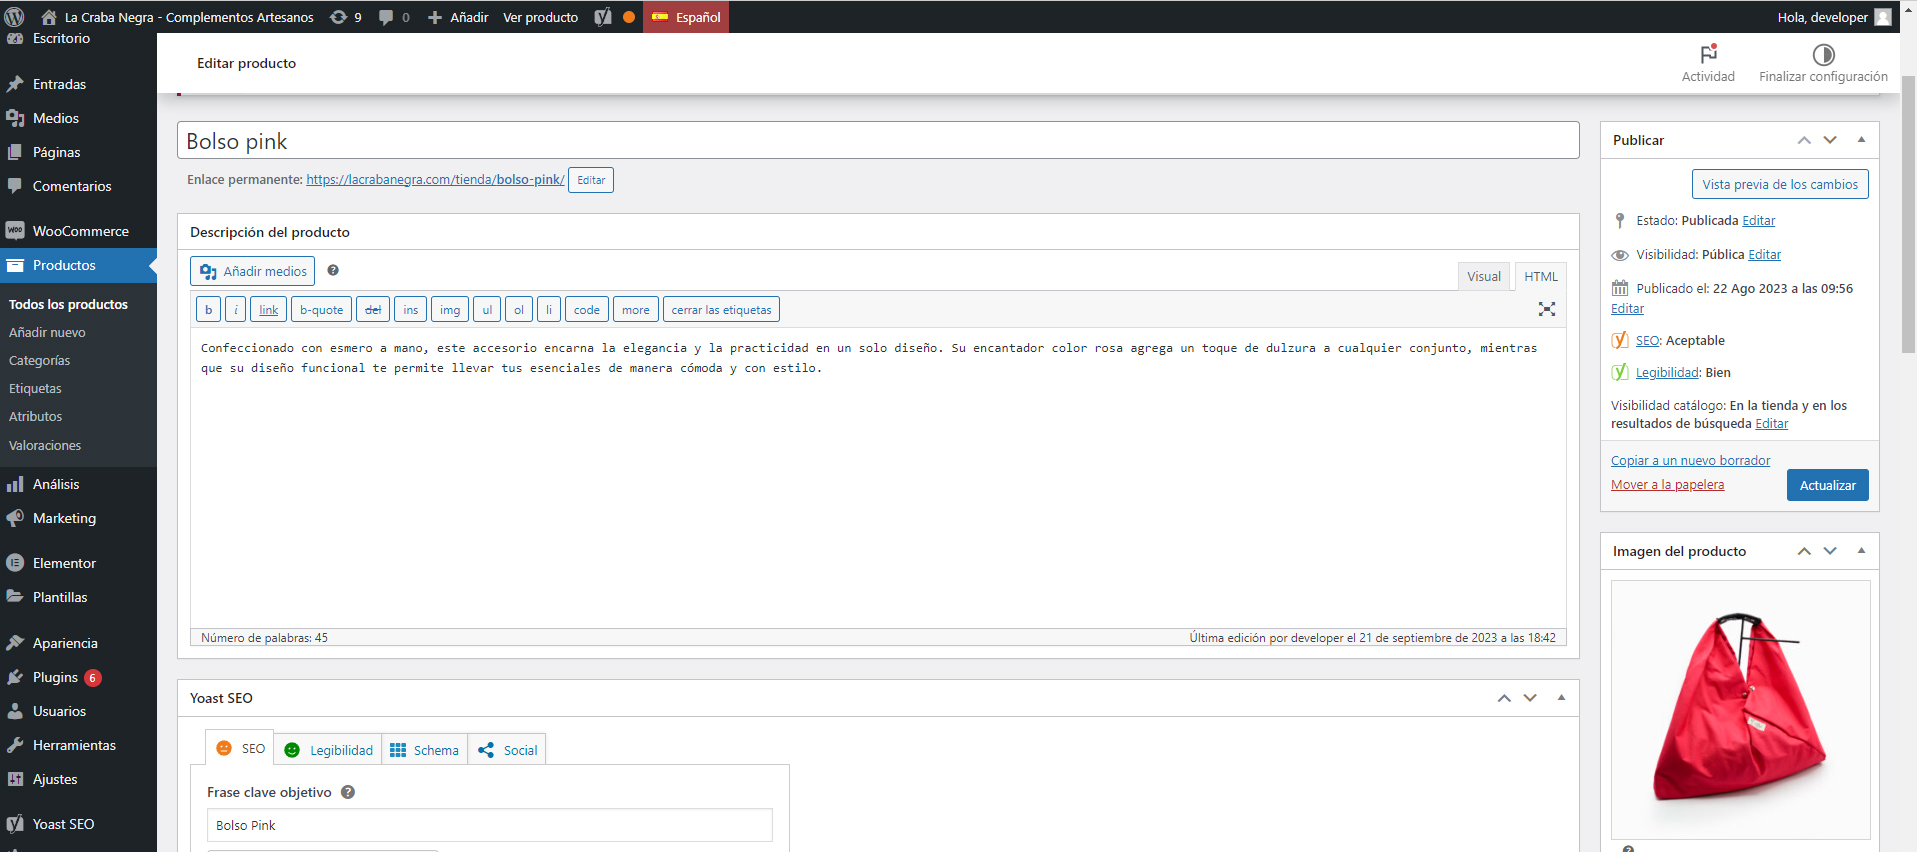Move Imagen del producto panel down
The height and width of the screenshot is (852, 1917).
click(x=1830, y=551)
